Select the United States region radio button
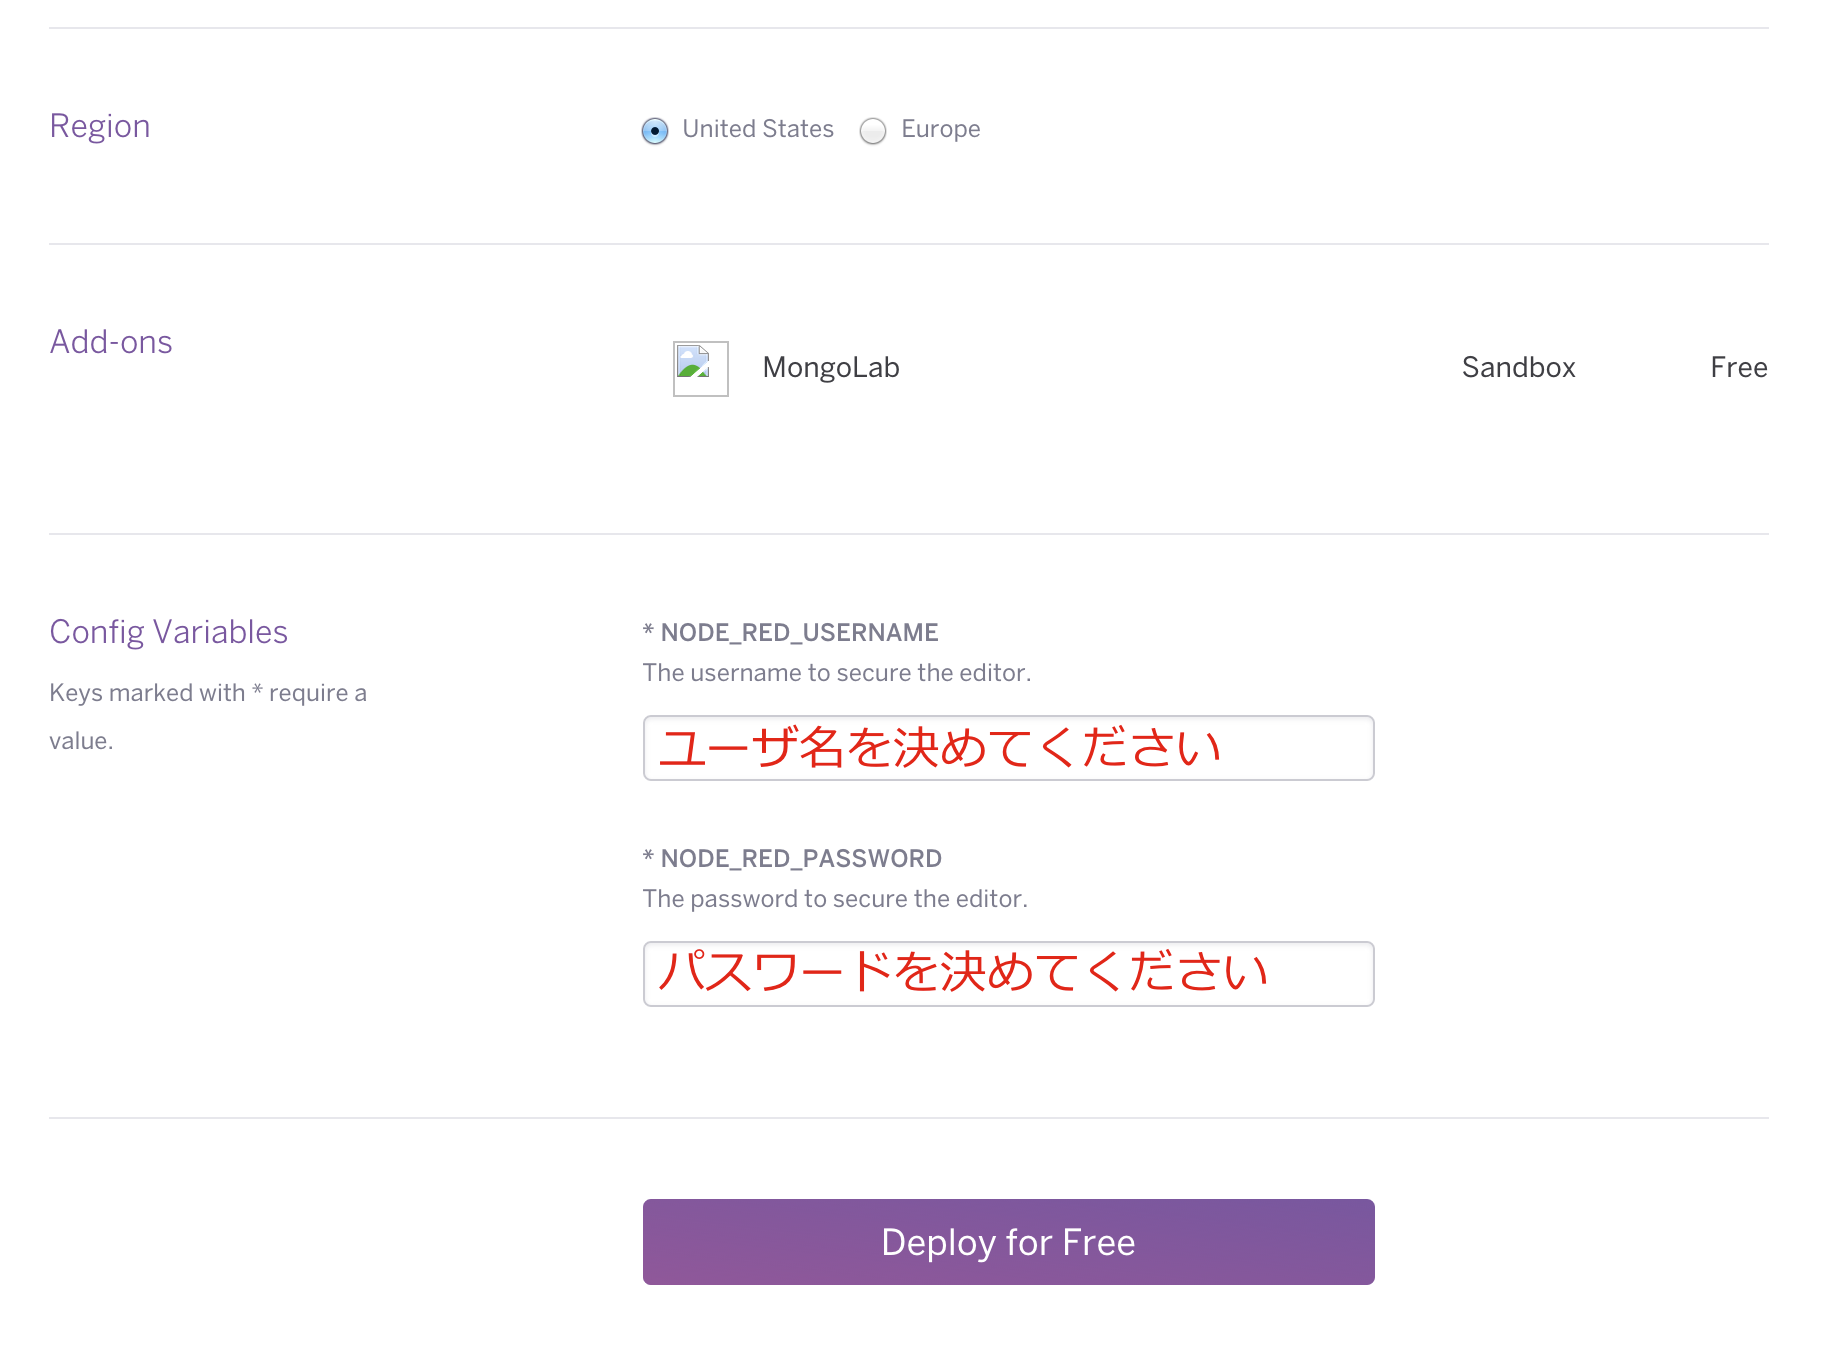 (655, 131)
